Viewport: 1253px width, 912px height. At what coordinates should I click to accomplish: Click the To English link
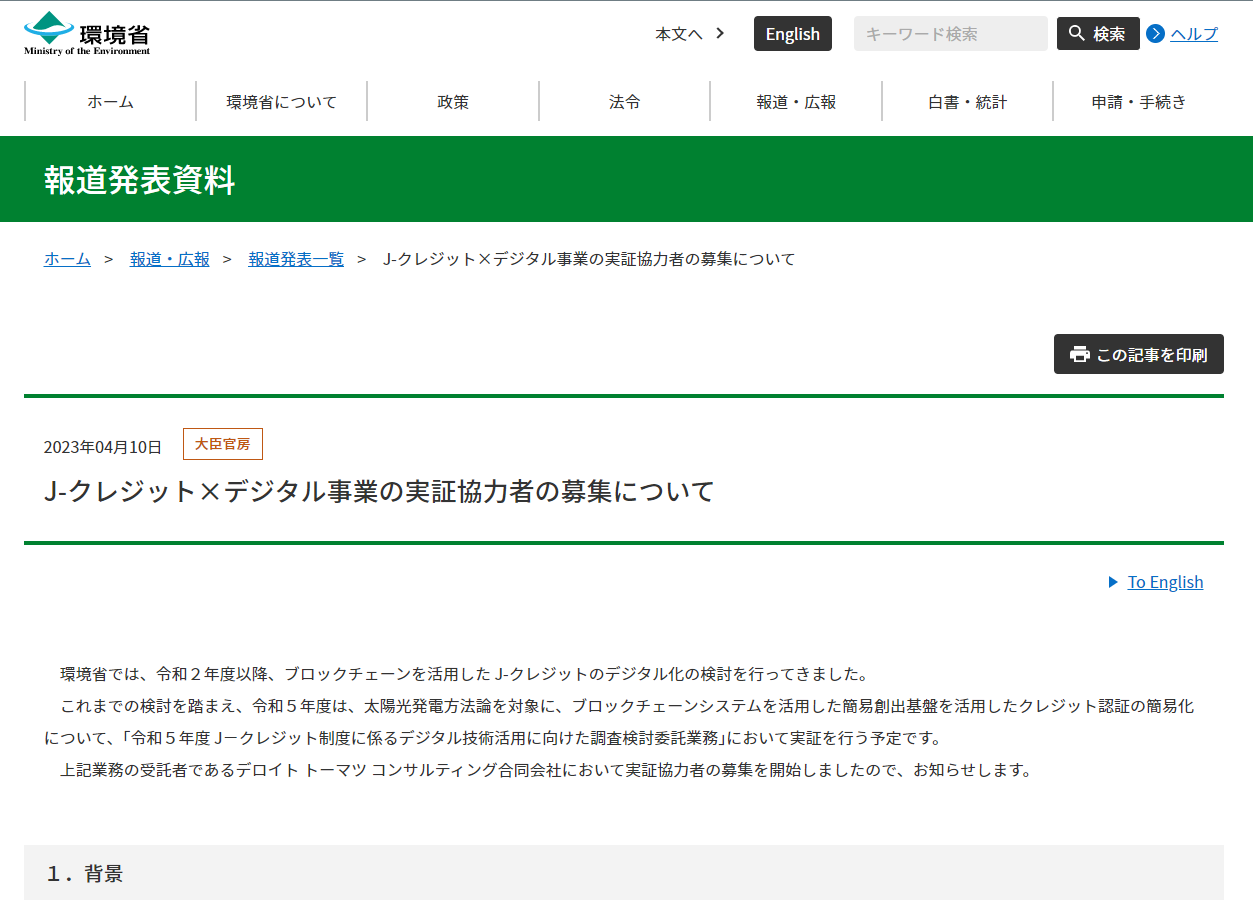coord(1164,582)
